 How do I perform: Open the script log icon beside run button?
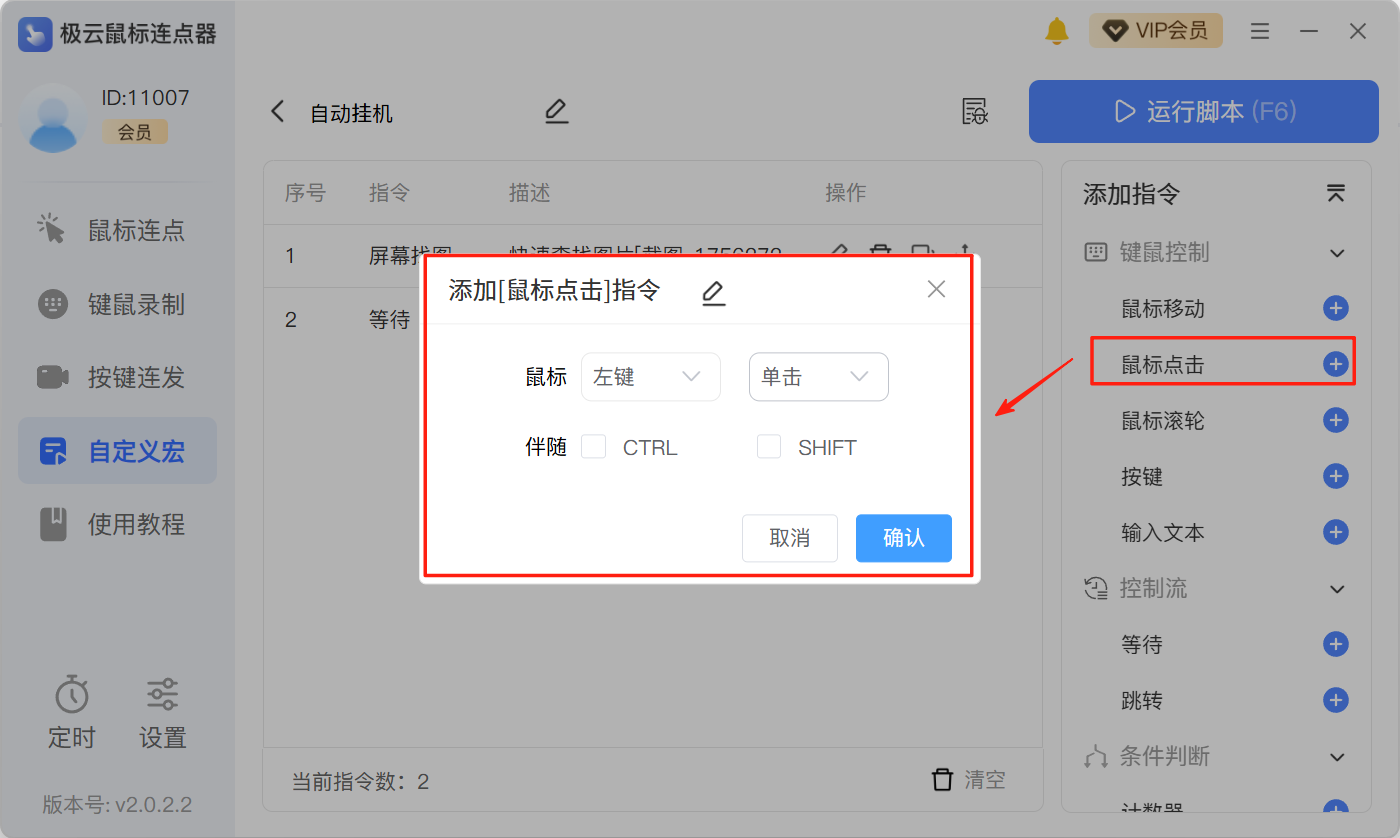click(975, 111)
